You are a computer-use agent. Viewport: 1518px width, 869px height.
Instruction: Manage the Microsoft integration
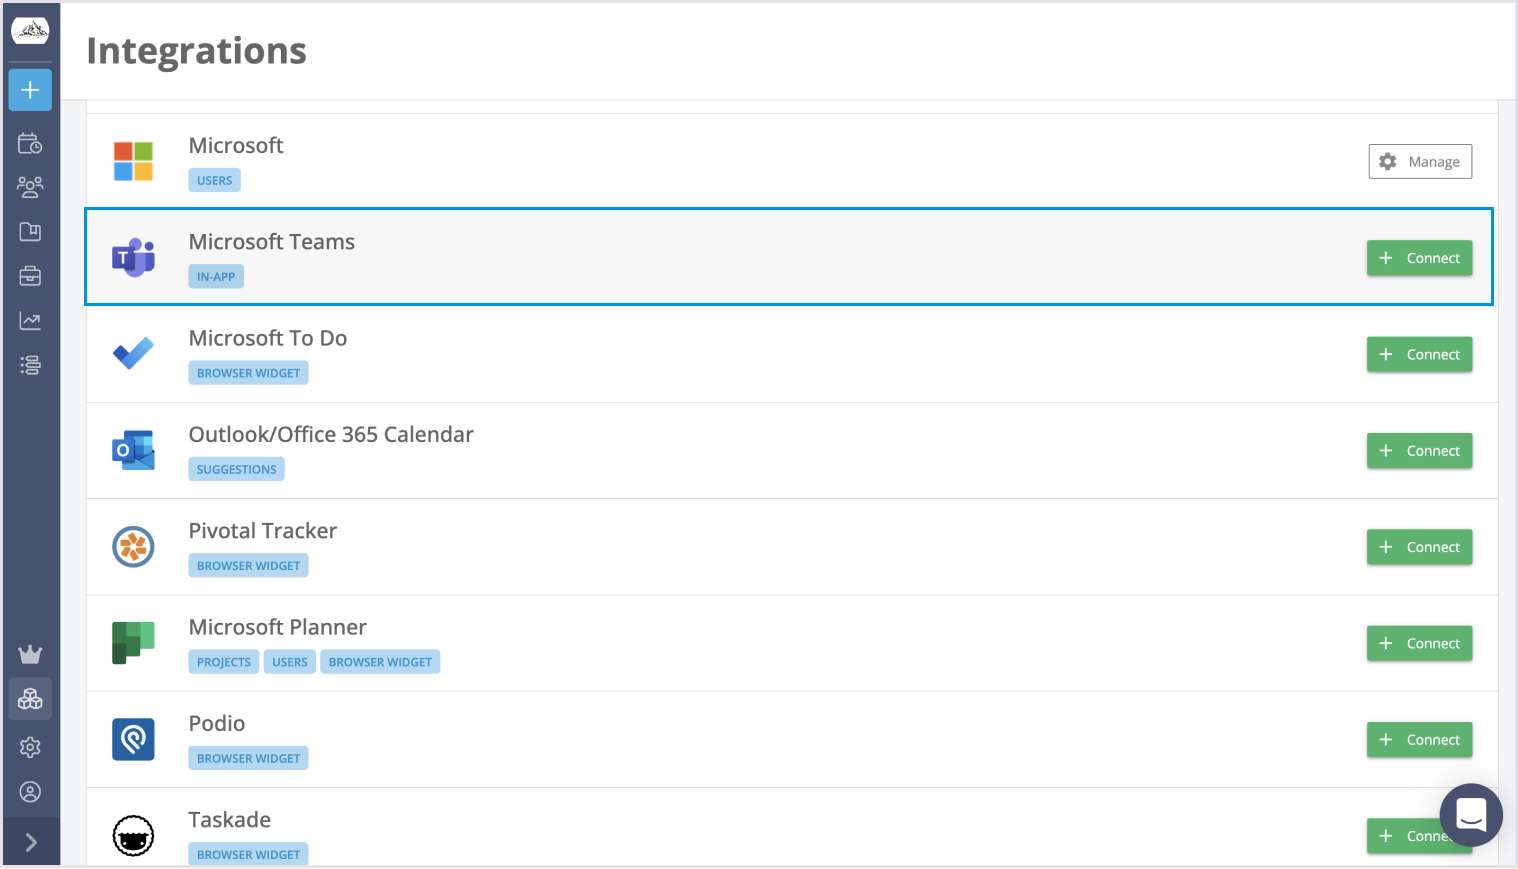point(1420,161)
